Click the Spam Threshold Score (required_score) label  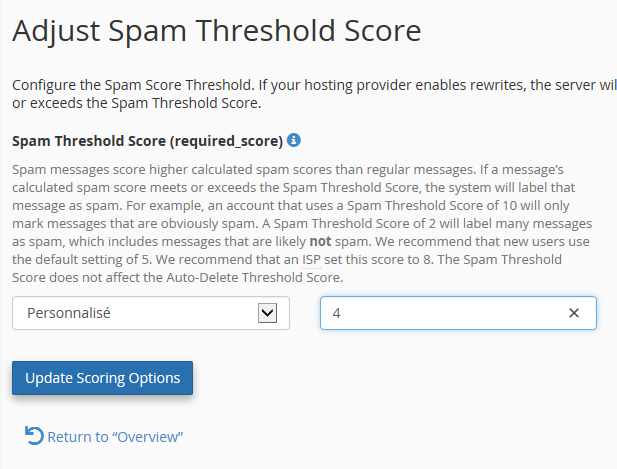click(148, 141)
